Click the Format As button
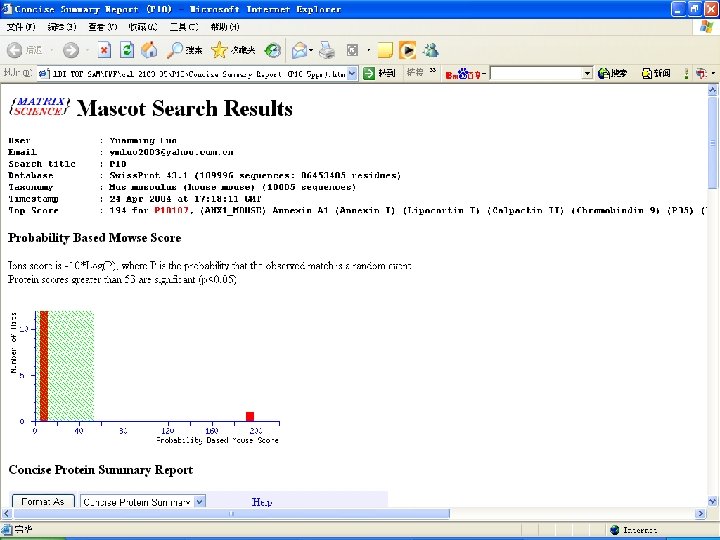Screen dimensions: 720x540 point(43,501)
